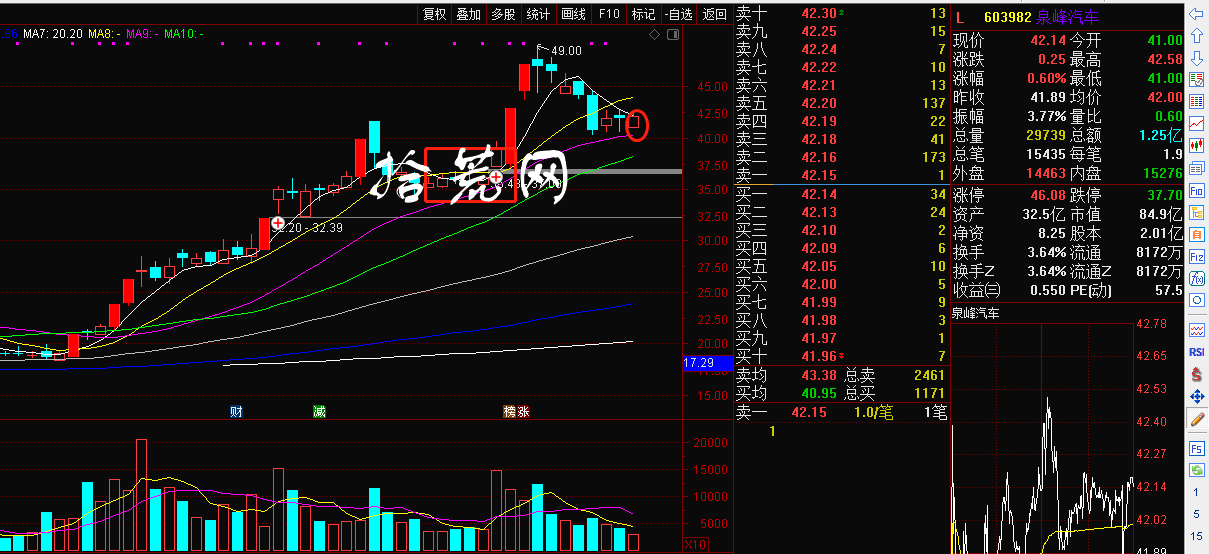Click the L marker beside stock code

pos(961,17)
